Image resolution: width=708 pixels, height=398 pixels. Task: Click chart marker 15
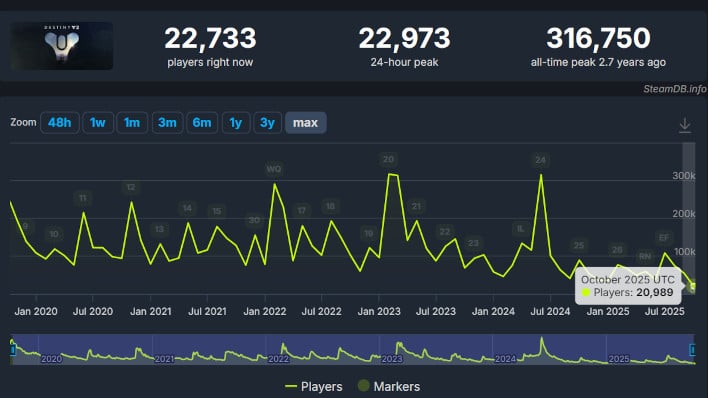click(217, 211)
